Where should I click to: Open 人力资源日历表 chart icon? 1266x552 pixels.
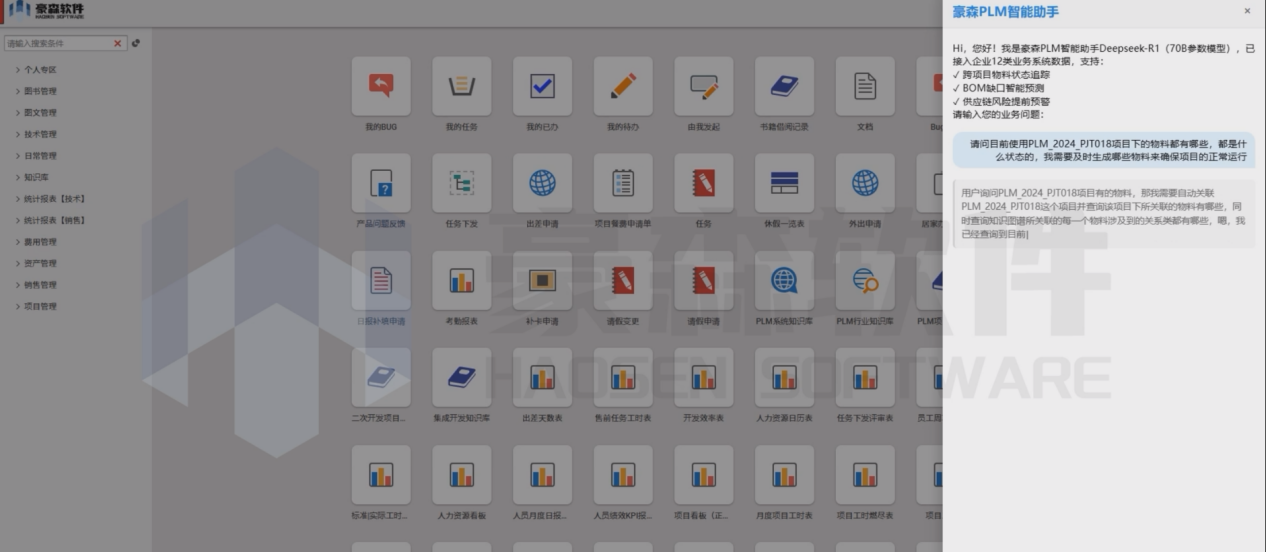click(784, 377)
